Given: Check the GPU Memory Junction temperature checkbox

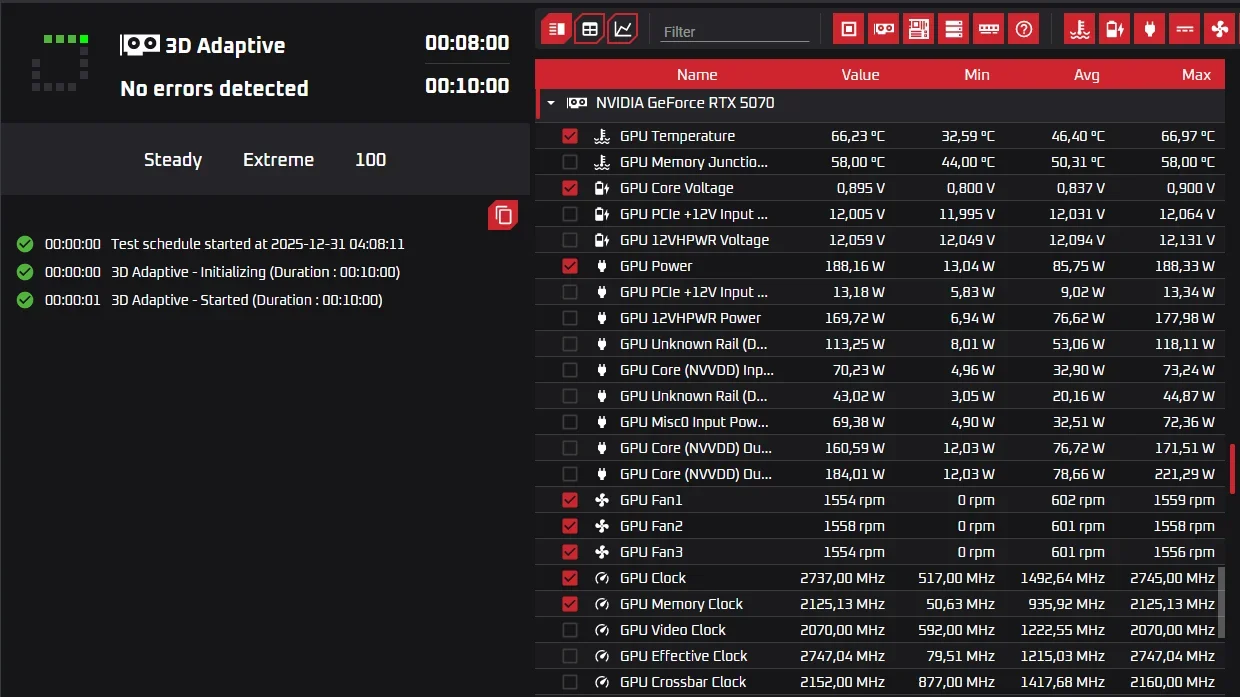Looking at the screenshot, I should pyautogui.click(x=570, y=162).
